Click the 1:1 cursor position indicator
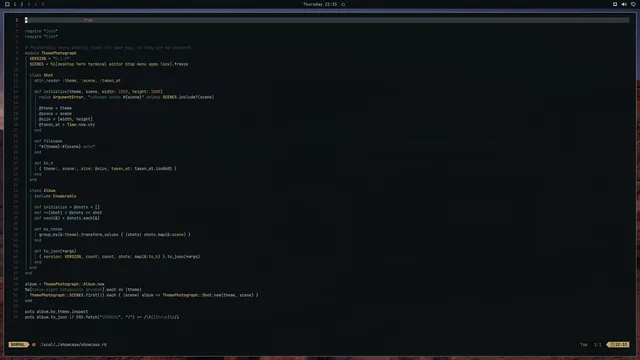This screenshot has height=360, width=640. [x=598, y=344]
